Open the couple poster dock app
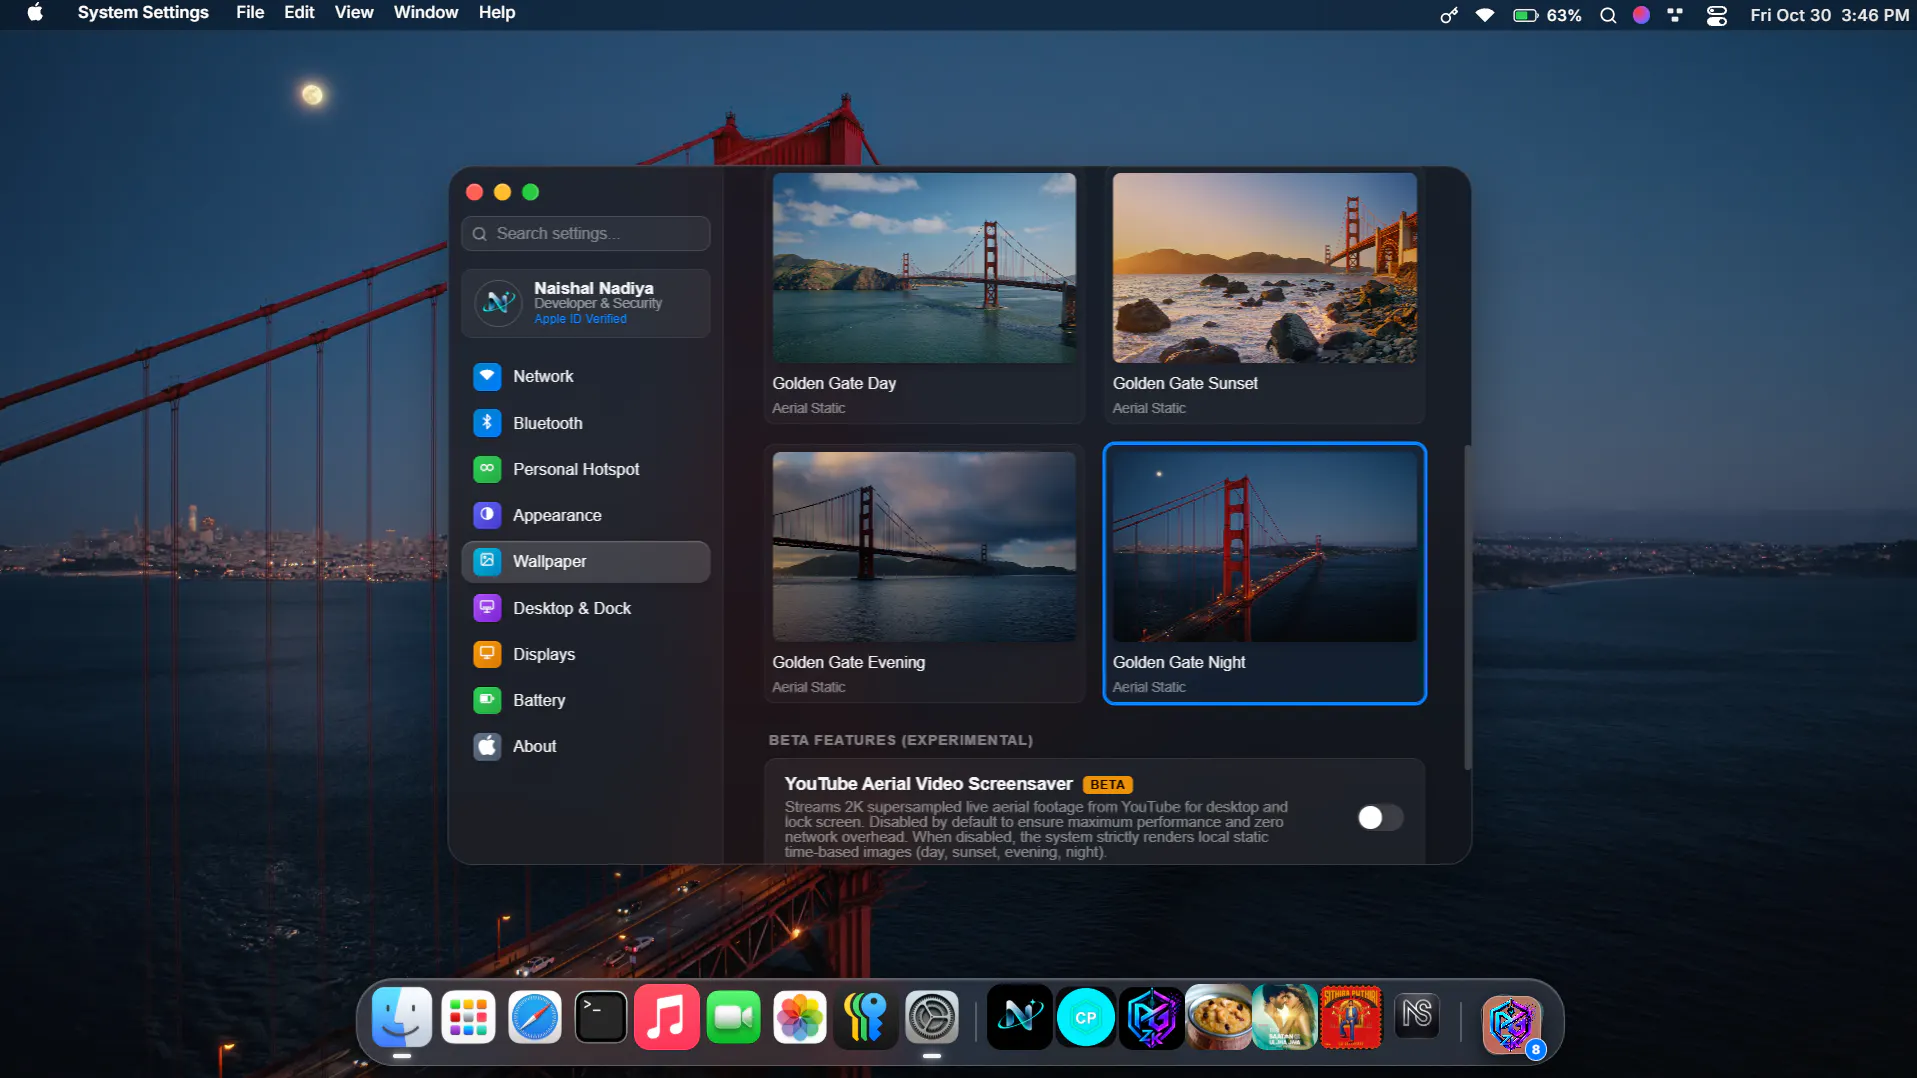 click(1284, 1018)
